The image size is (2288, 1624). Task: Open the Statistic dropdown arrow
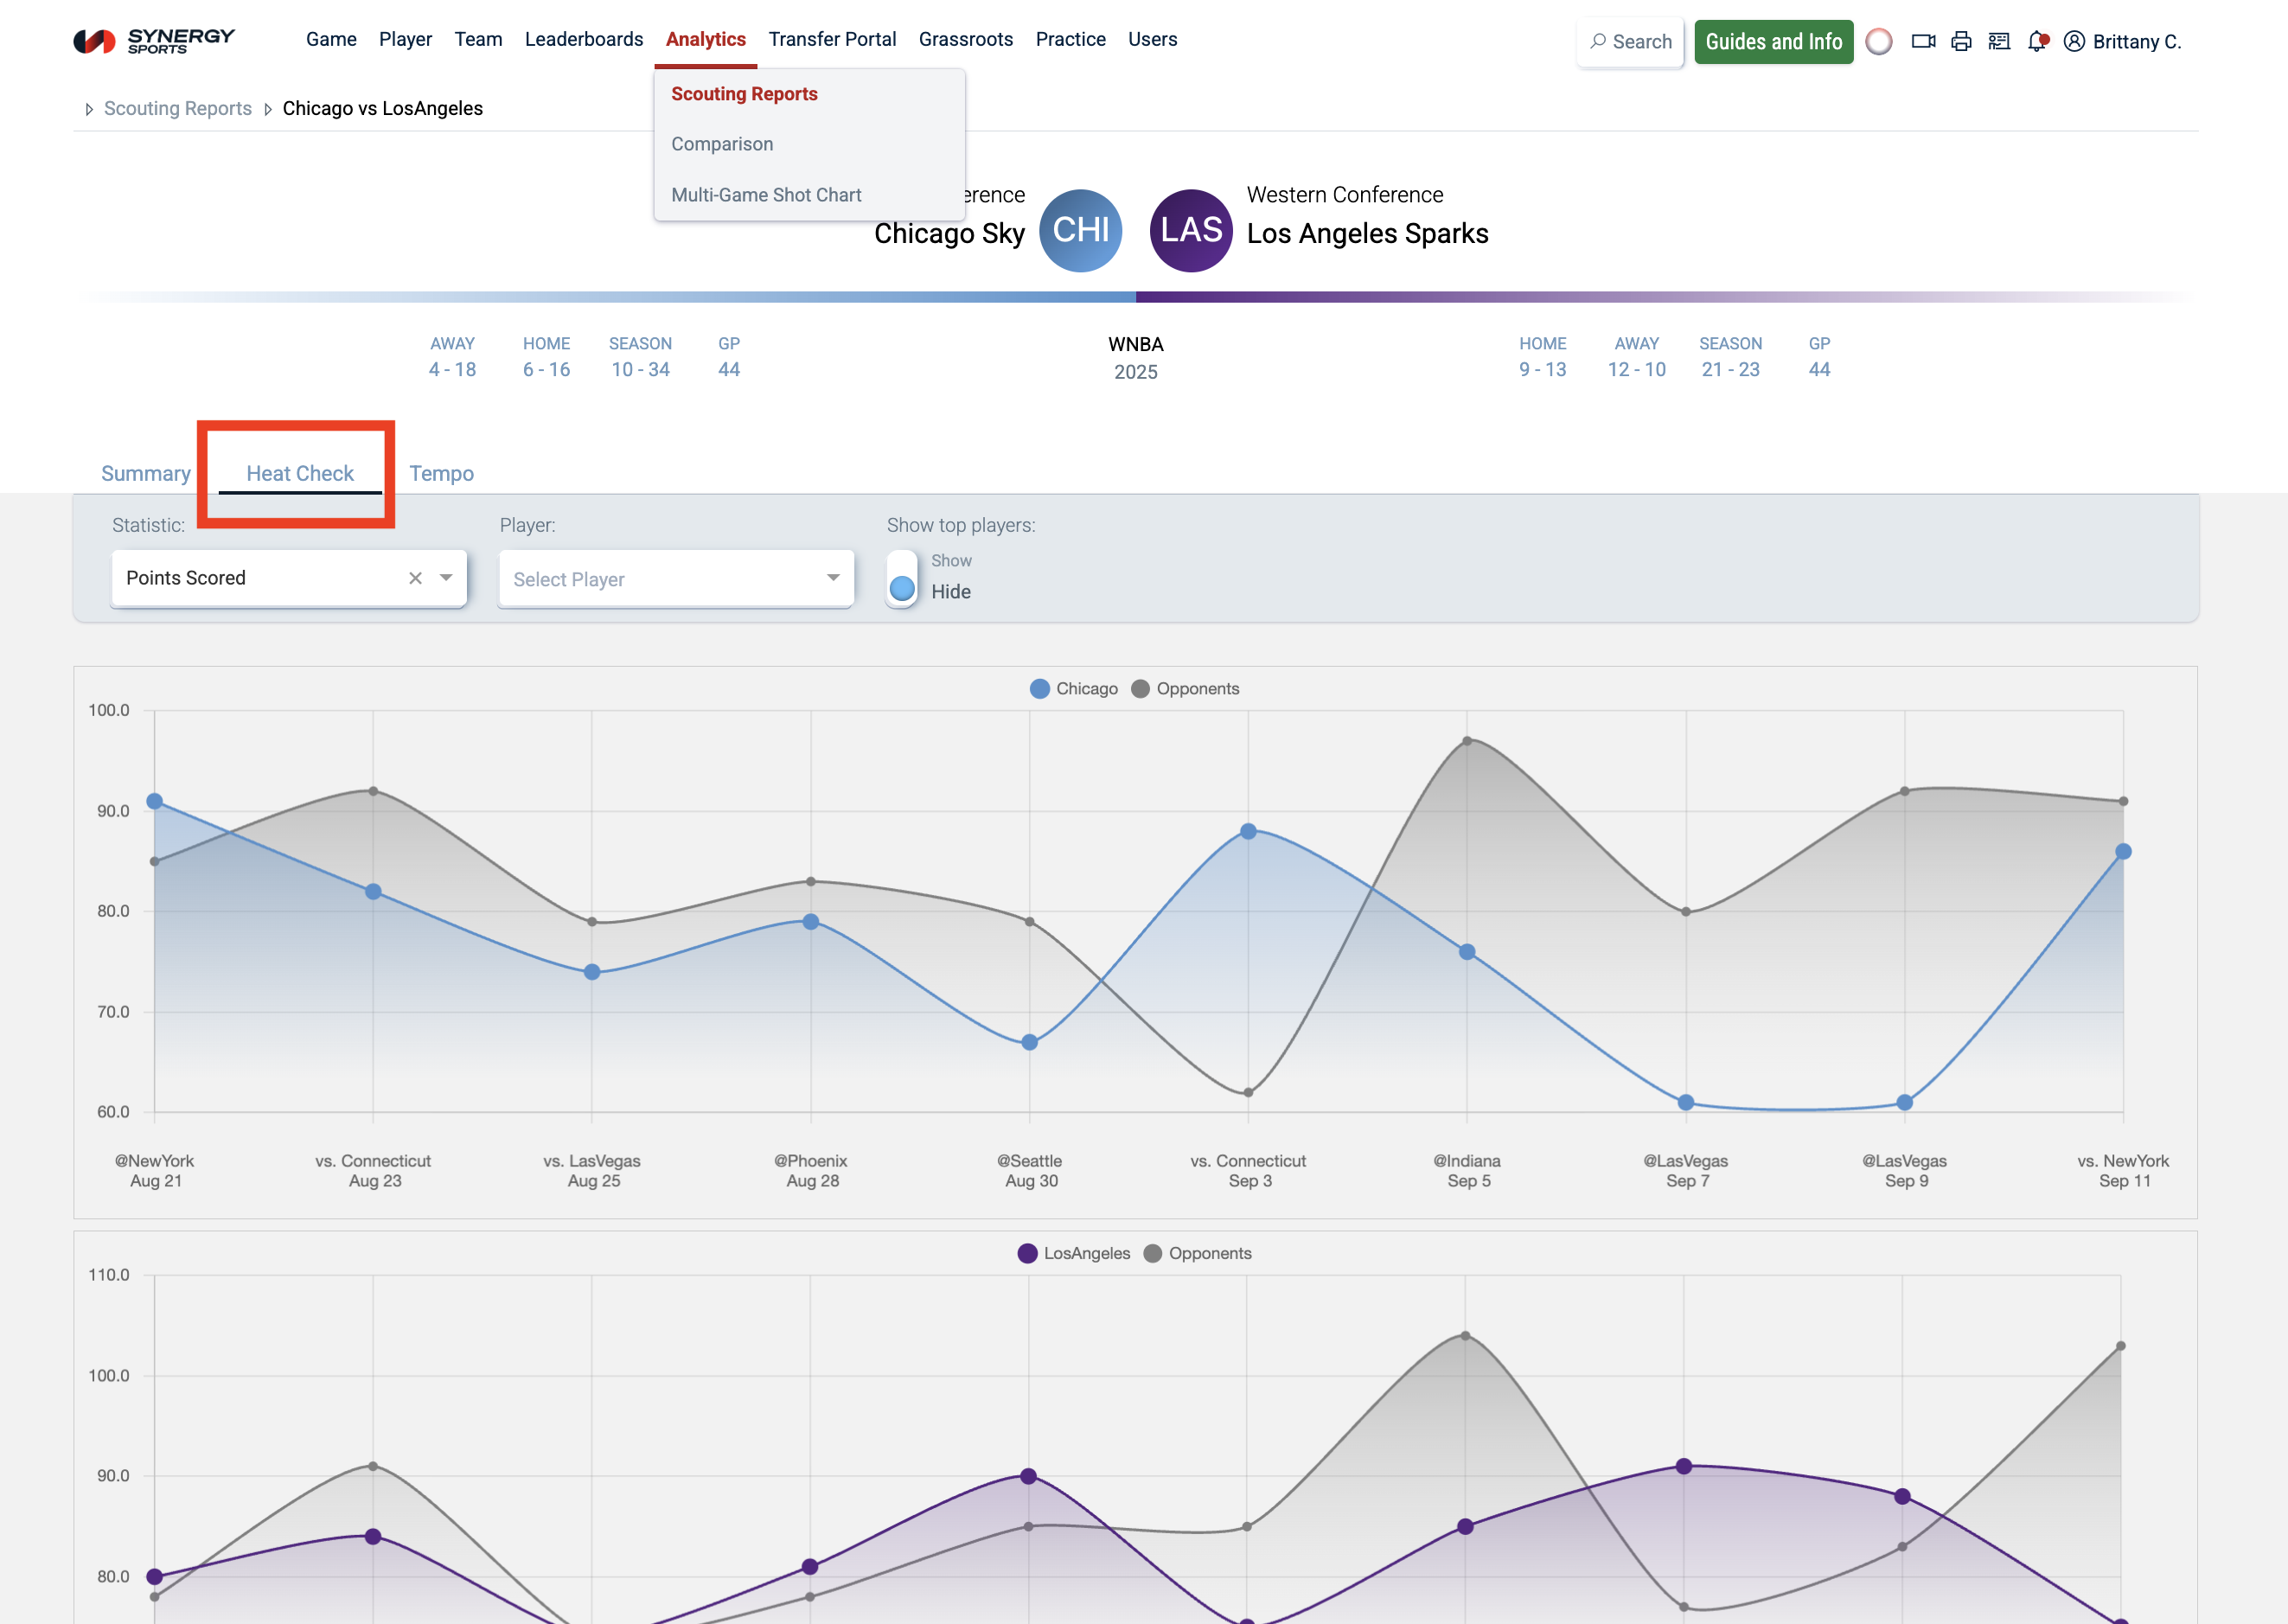[x=446, y=578]
